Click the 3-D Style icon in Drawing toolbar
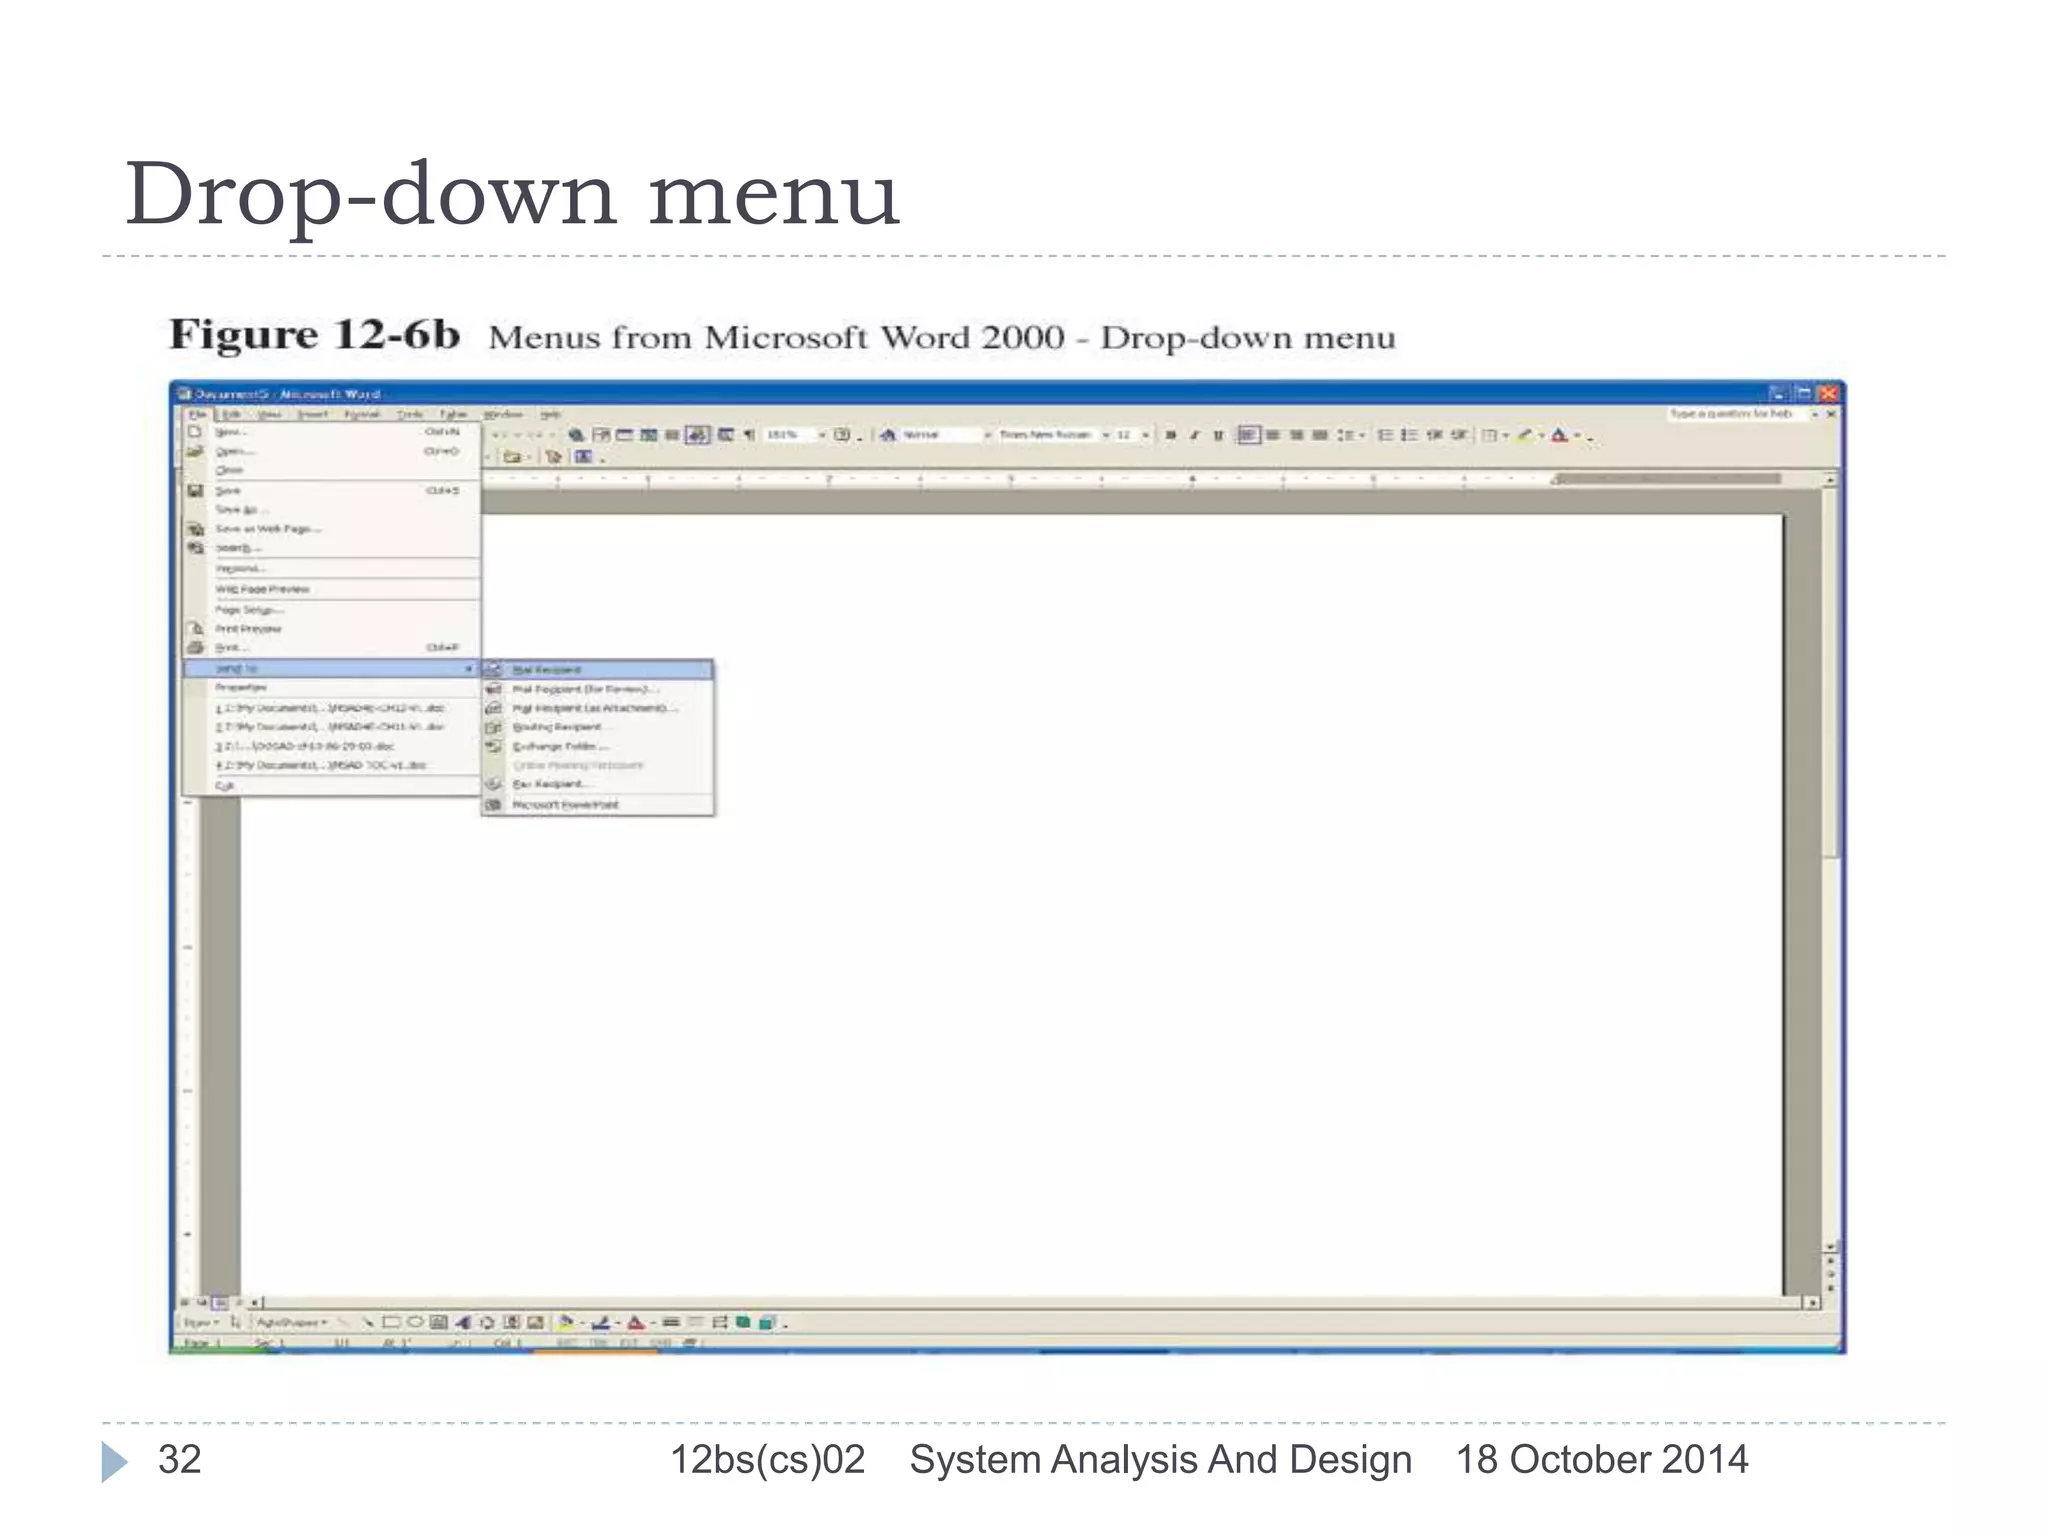This screenshot has width=2048, height=1536. tap(767, 1322)
